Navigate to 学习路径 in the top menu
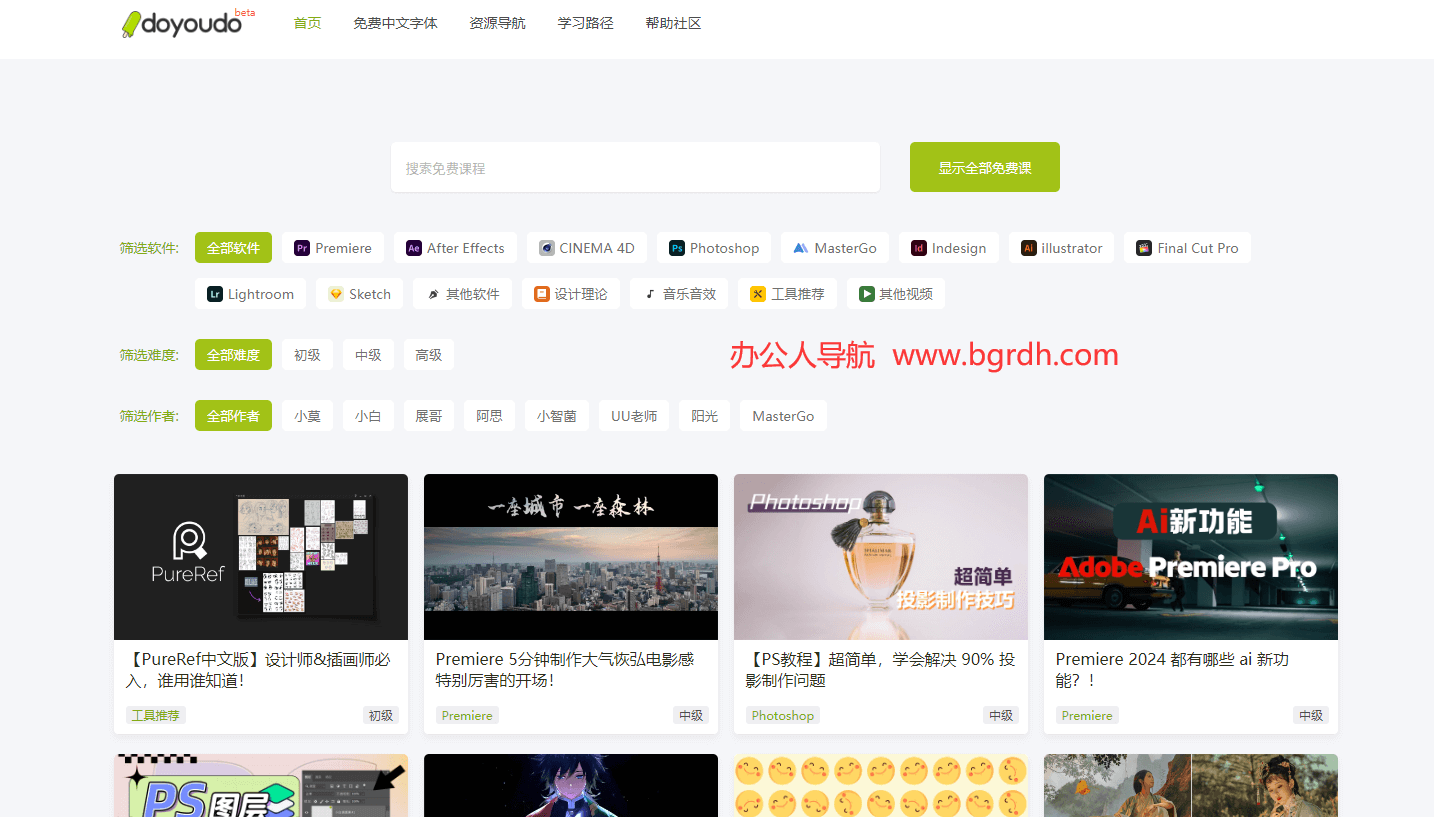Viewport: 1434px width, 817px height. 585,22
